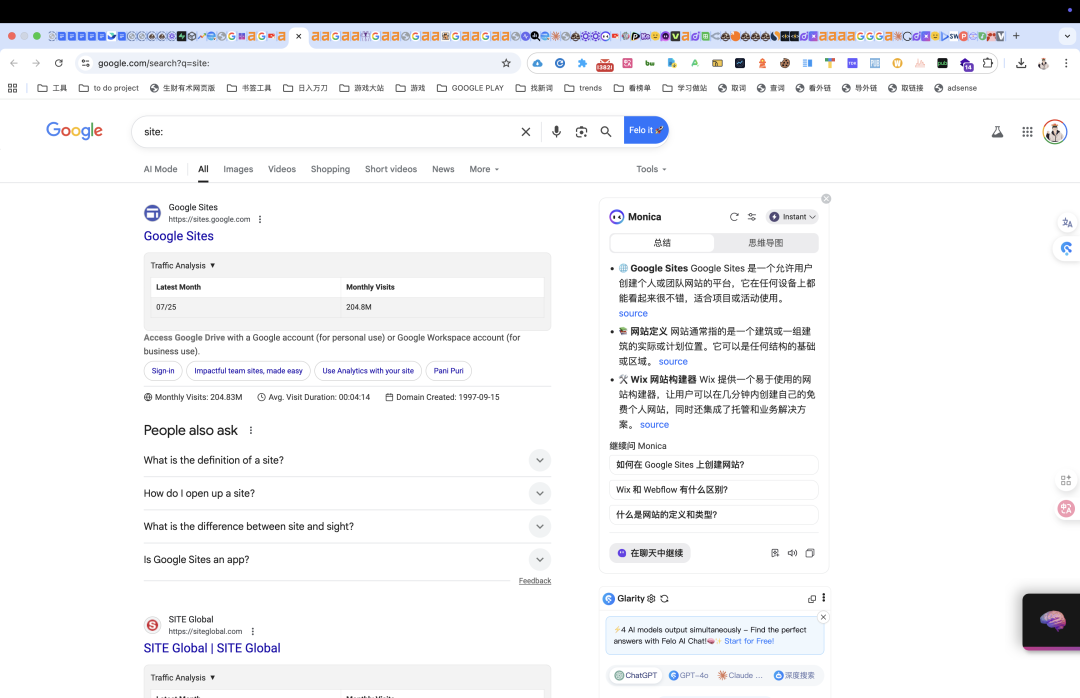Open the Tools dropdown
The width and height of the screenshot is (1080, 698).
(651, 169)
